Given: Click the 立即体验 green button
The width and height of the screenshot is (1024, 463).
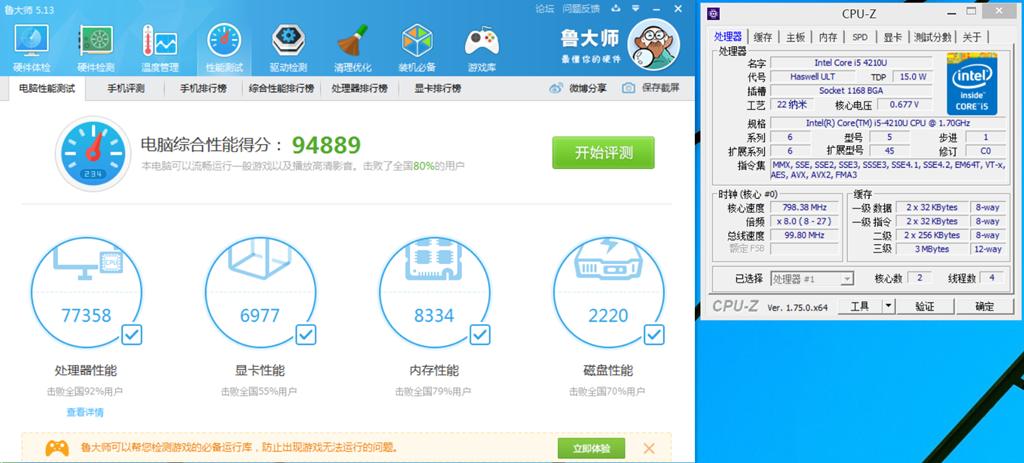Looking at the screenshot, I should 591,449.
